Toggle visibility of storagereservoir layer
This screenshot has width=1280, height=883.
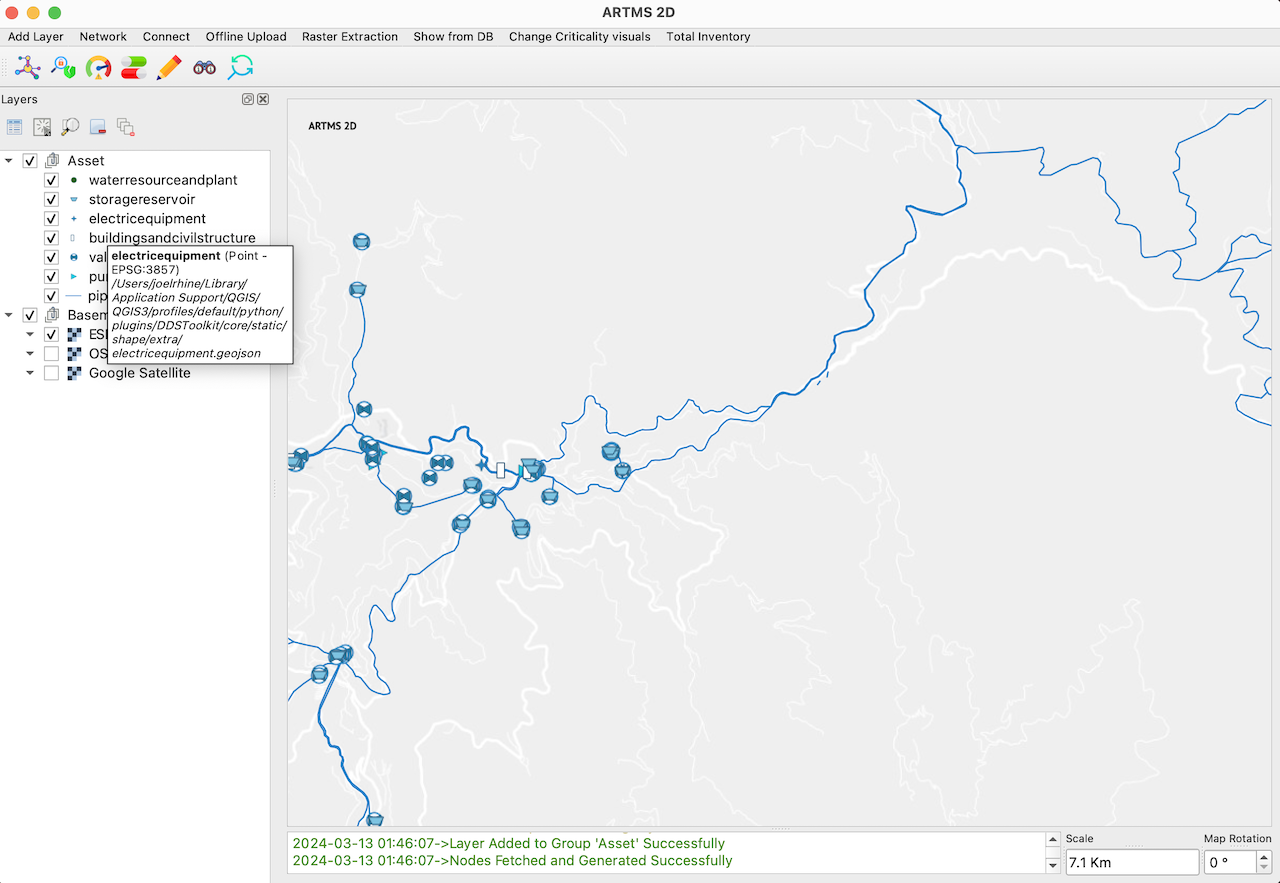pyautogui.click(x=52, y=200)
